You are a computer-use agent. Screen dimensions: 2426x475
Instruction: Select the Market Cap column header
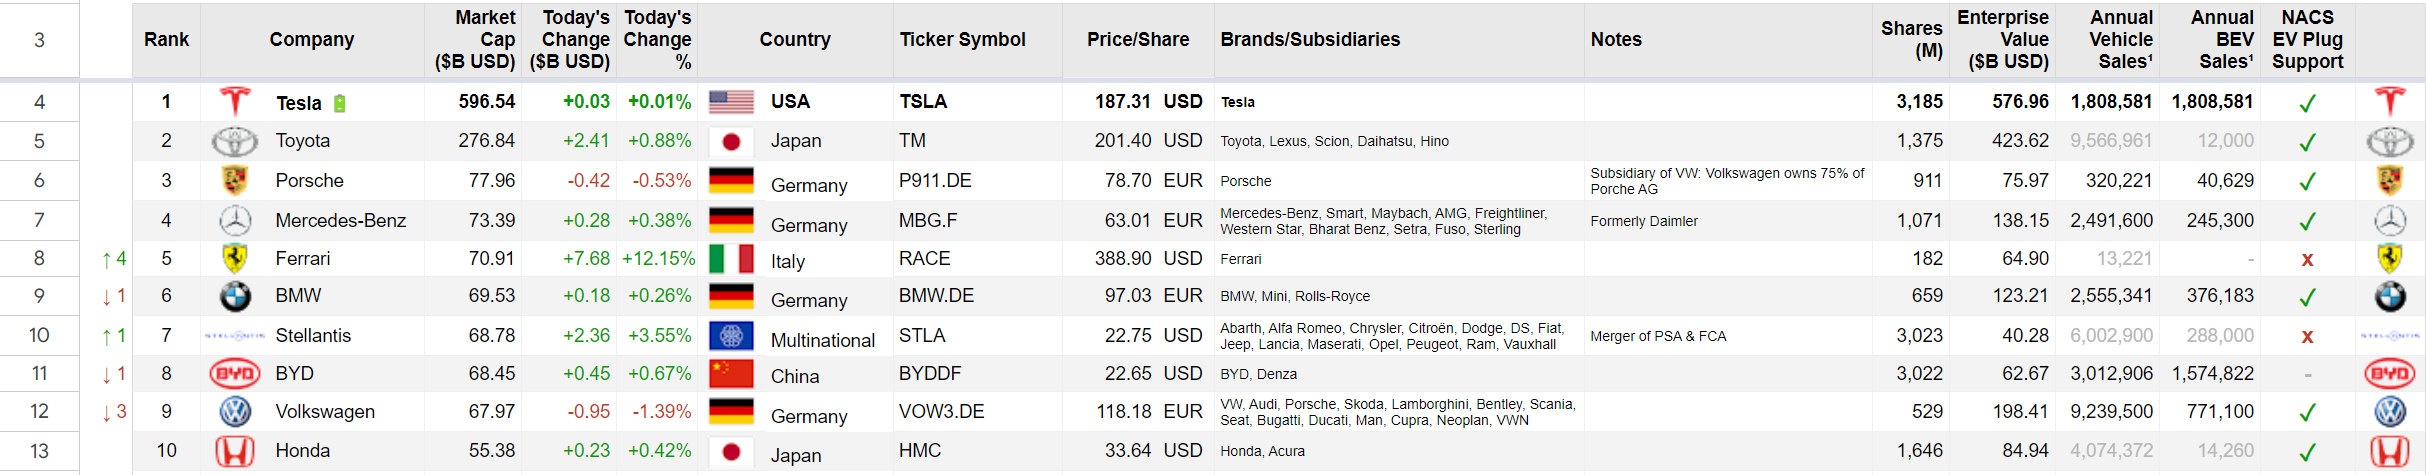(x=475, y=40)
